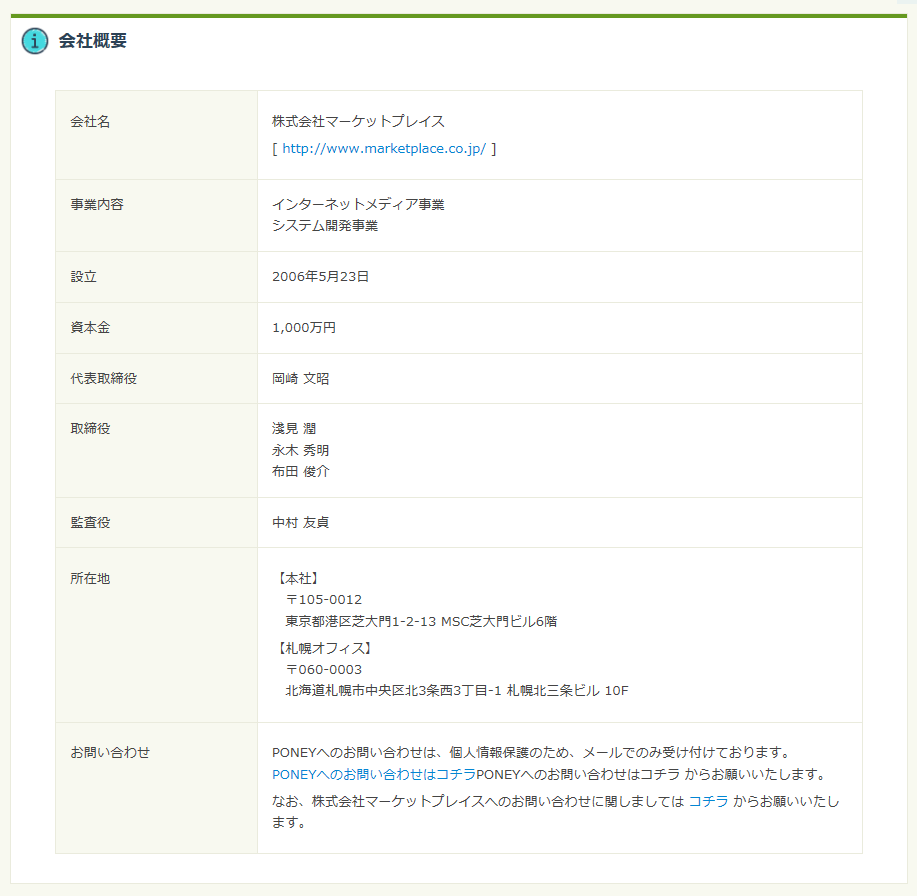Click the お問い合わせ row label
This screenshot has height=896, width=917.
coord(110,753)
